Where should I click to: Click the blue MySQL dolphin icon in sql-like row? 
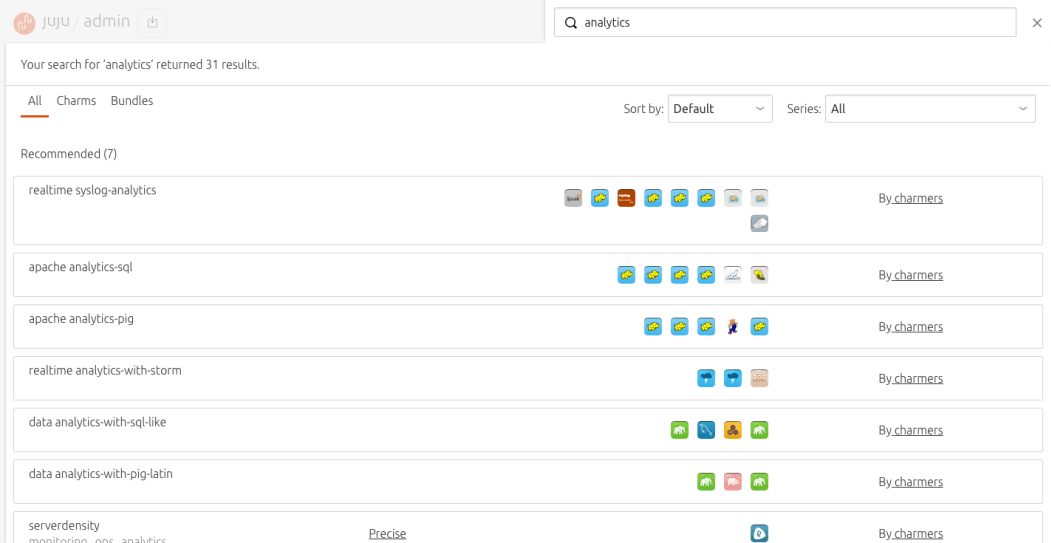[706, 430]
